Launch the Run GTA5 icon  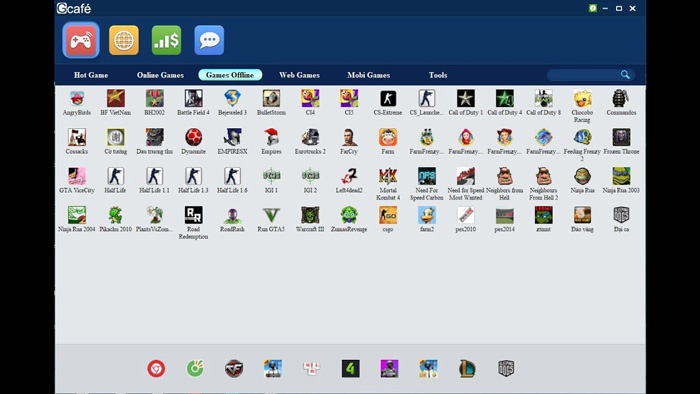[271, 215]
